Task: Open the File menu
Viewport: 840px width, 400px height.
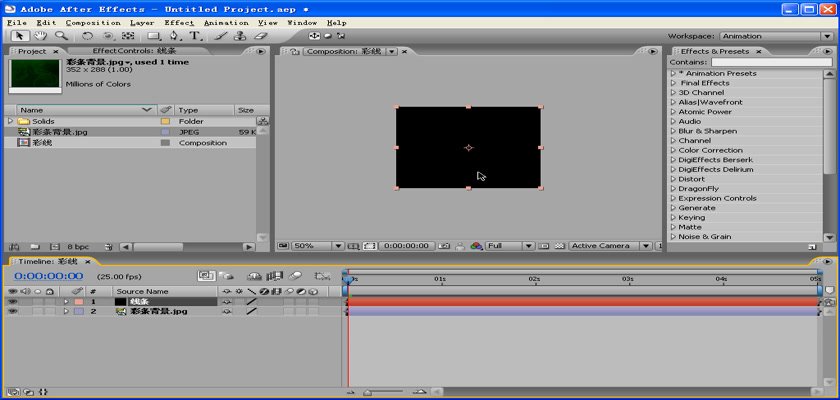Action: (x=17, y=23)
